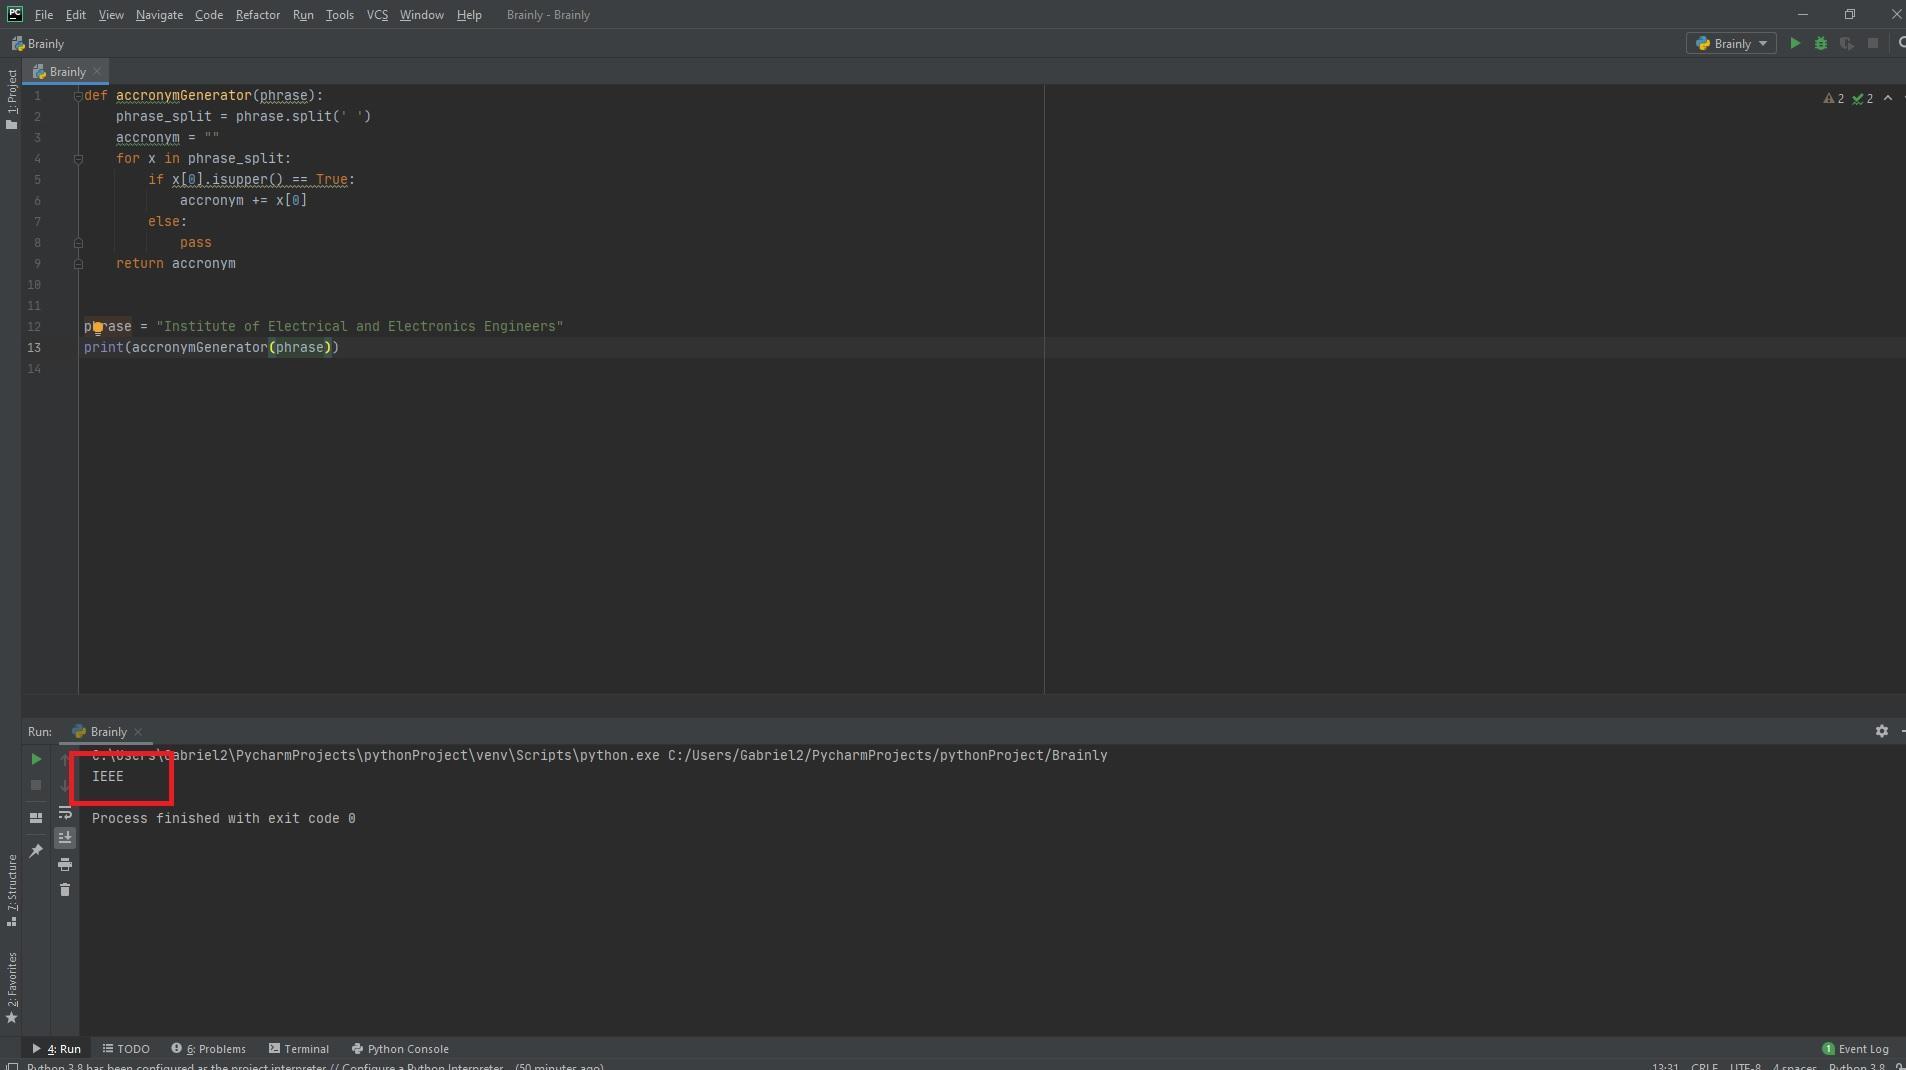Toggle the Project tool window sidebar
Screen dimensions: 1906x1070
point(11,99)
